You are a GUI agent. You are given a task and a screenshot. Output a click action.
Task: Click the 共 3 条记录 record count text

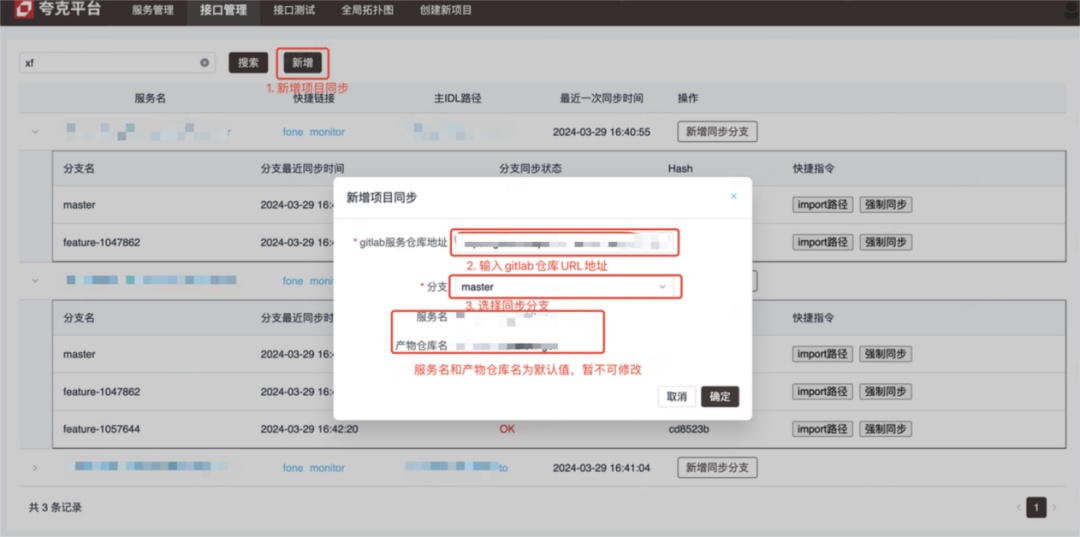coord(55,507)
